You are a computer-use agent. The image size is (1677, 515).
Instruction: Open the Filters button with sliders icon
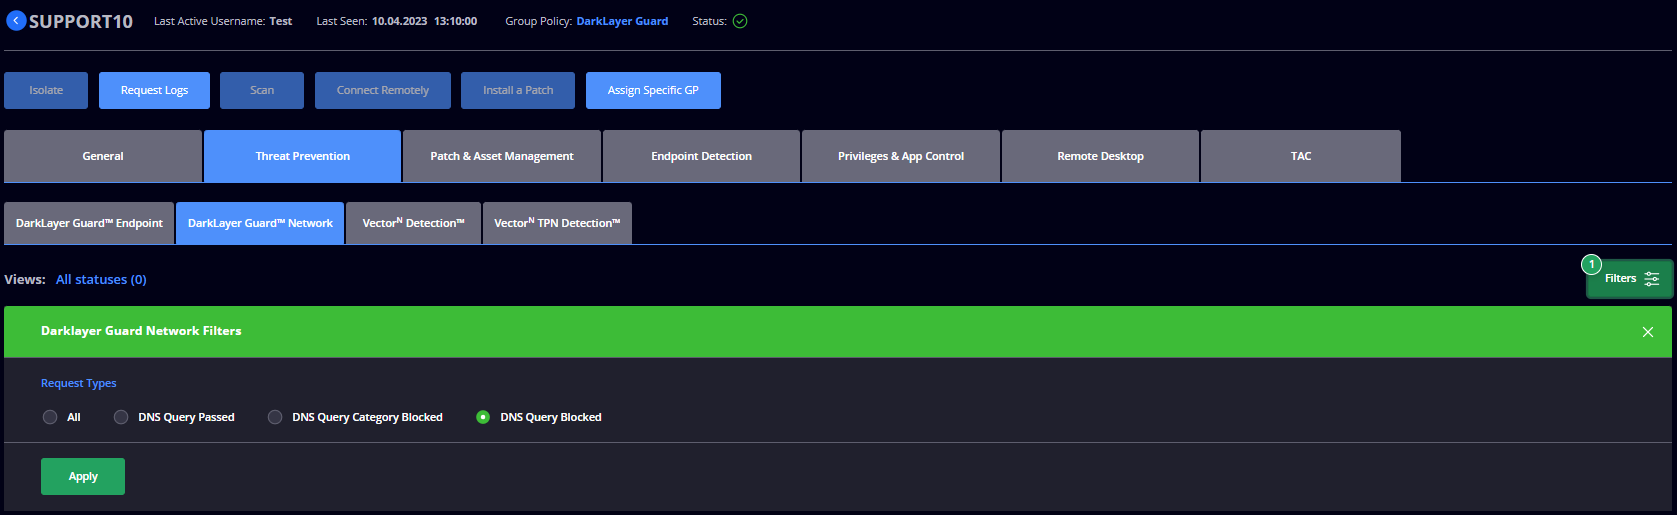[1630, 279]
